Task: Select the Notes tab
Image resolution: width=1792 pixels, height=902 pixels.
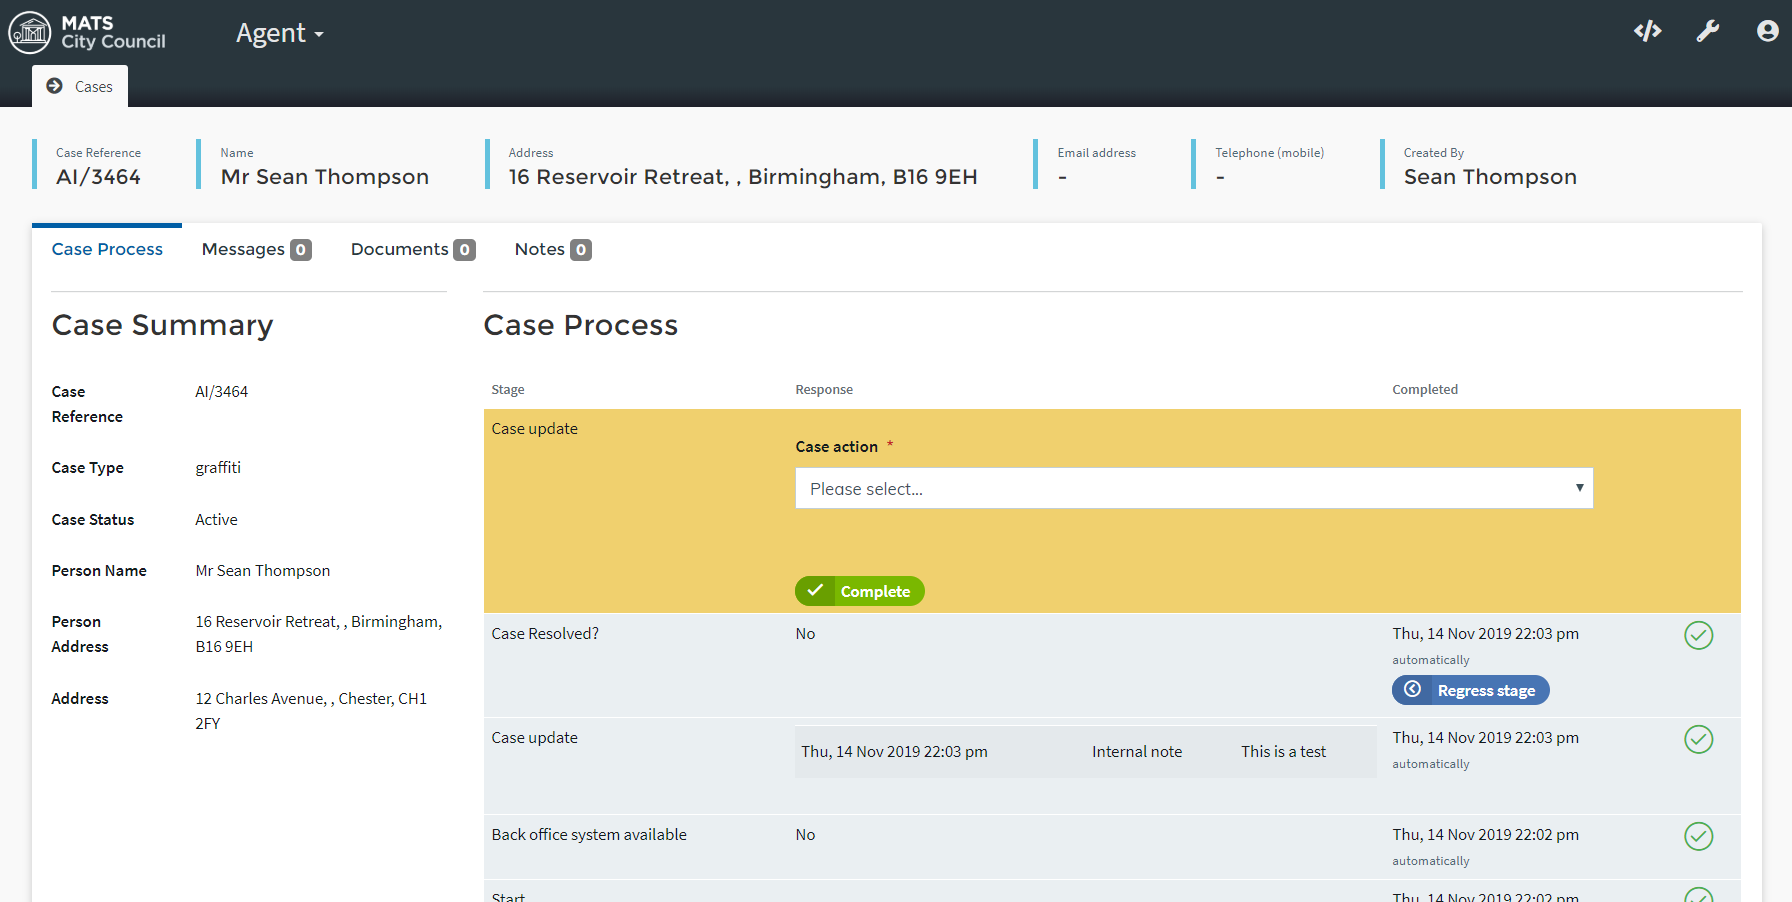Action: [x=552, y=250]
